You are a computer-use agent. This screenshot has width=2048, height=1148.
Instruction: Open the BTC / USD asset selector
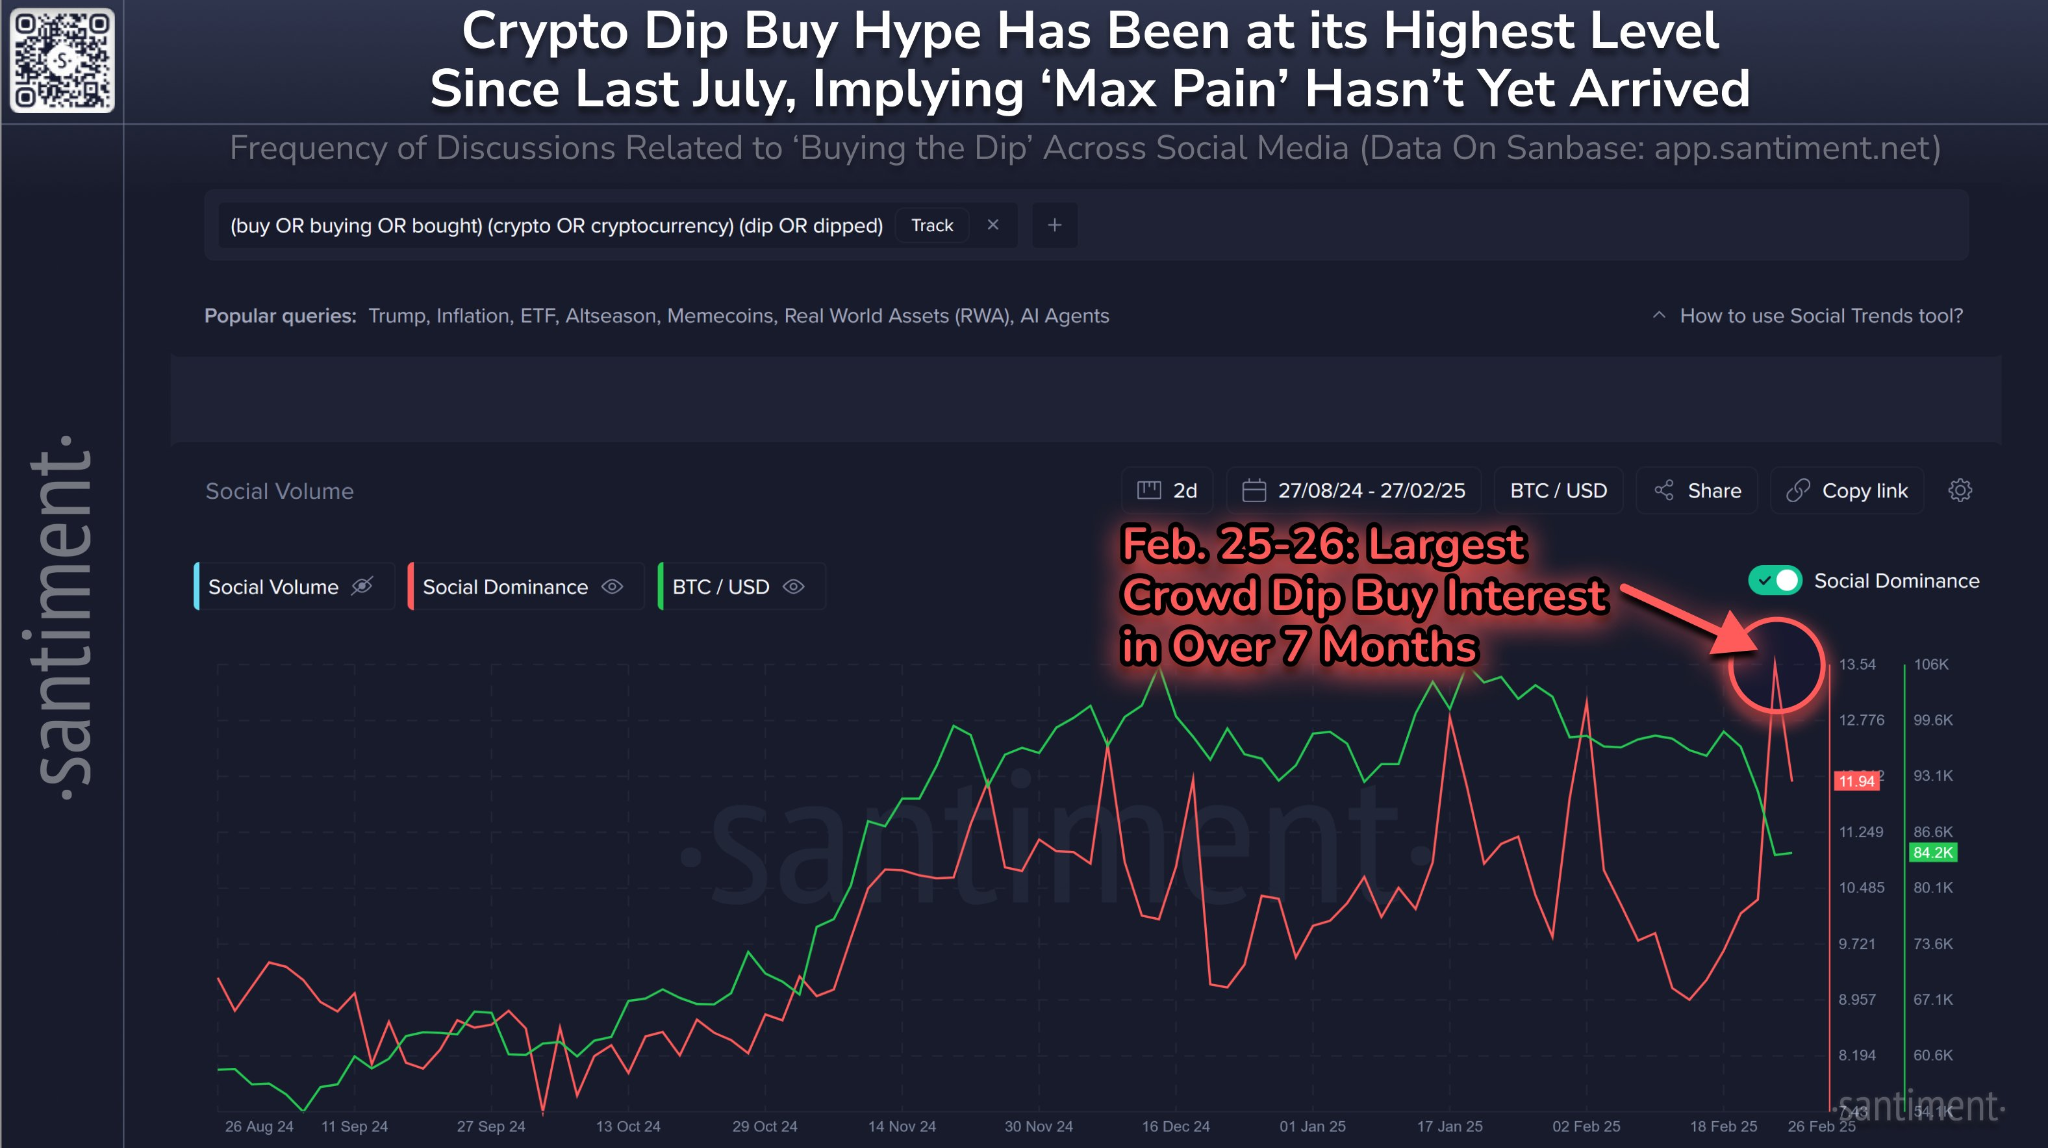pyautogui.click(x=1557, y=490)
